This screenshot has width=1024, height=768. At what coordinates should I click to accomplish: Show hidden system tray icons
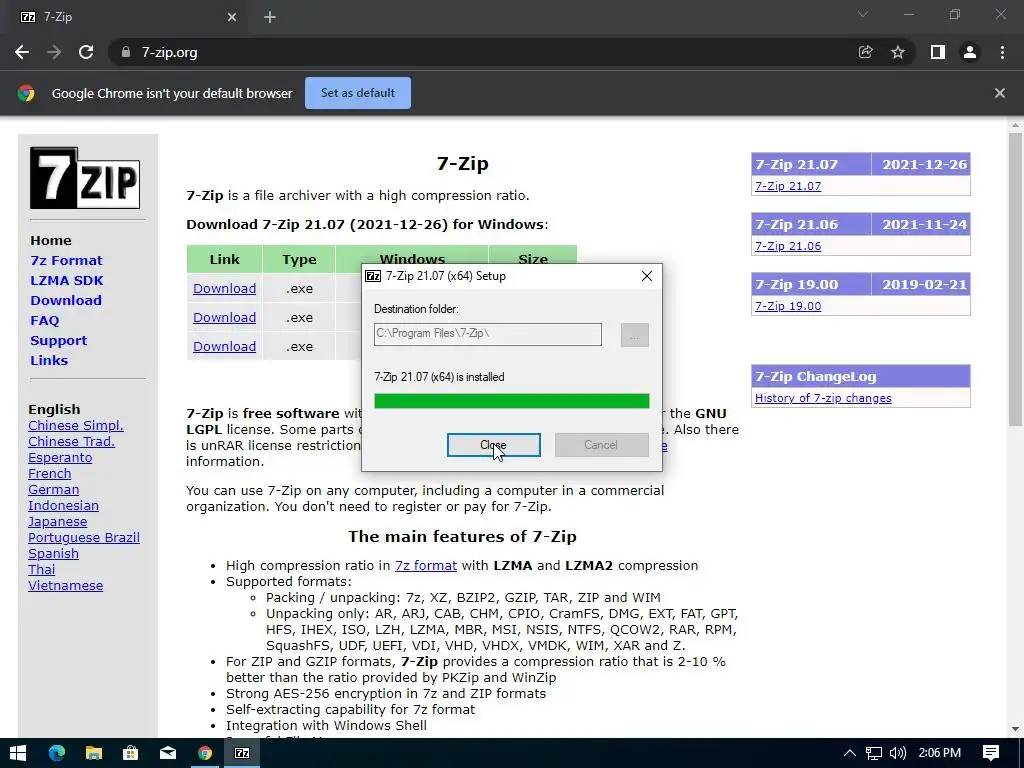coord(850,753)
